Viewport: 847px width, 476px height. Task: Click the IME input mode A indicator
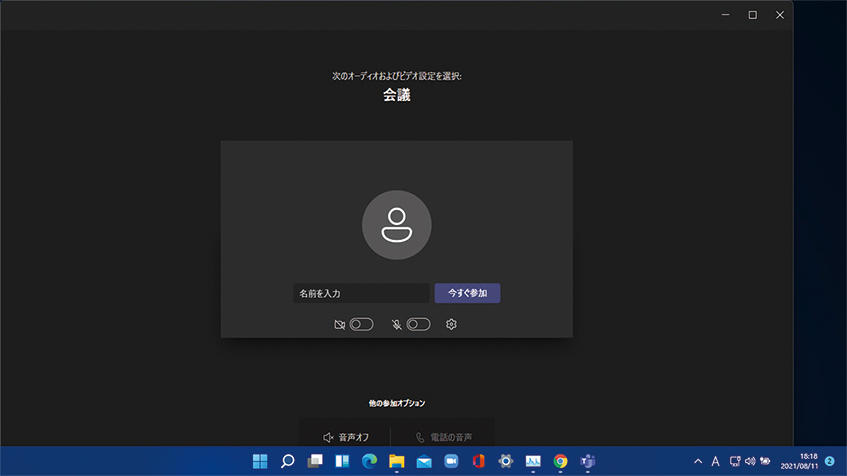coord(715,461)
